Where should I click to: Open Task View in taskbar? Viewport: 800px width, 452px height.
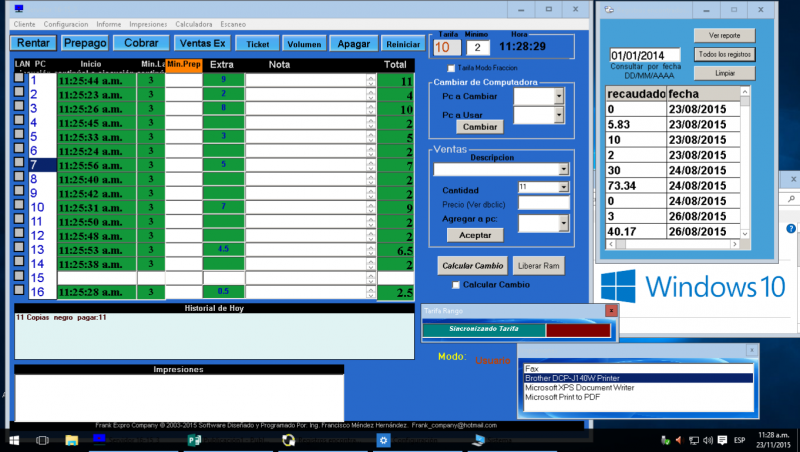point(42,440)
